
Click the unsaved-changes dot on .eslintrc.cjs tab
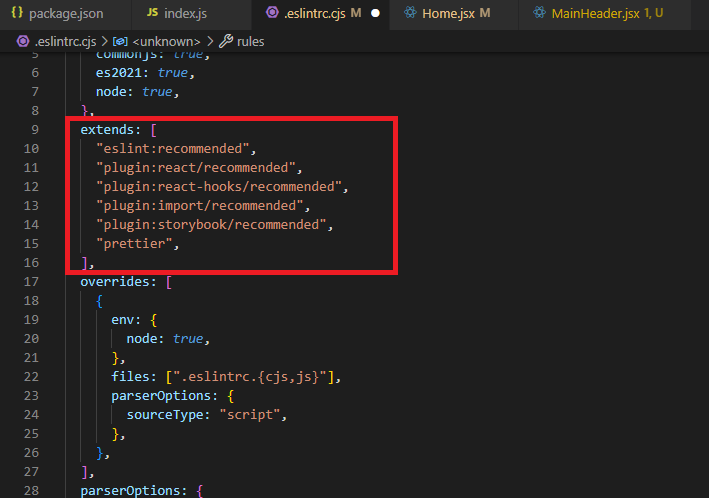coord(375,14)
